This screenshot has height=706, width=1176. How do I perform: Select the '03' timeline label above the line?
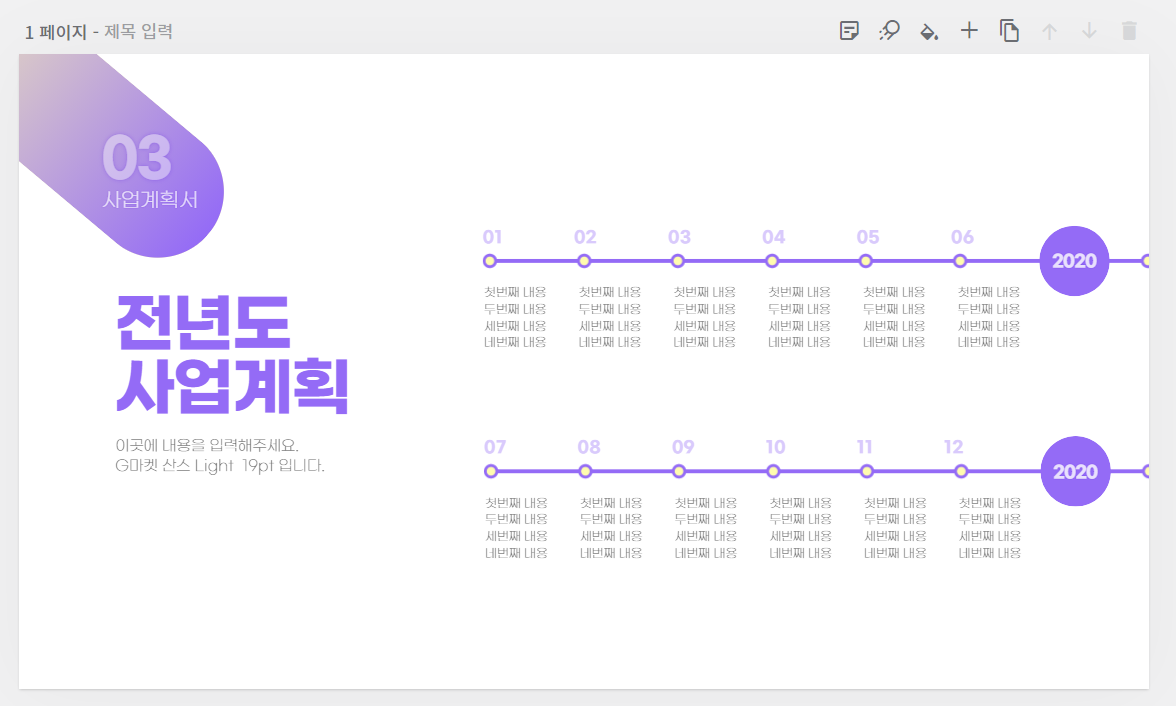[x=679, y=237]
